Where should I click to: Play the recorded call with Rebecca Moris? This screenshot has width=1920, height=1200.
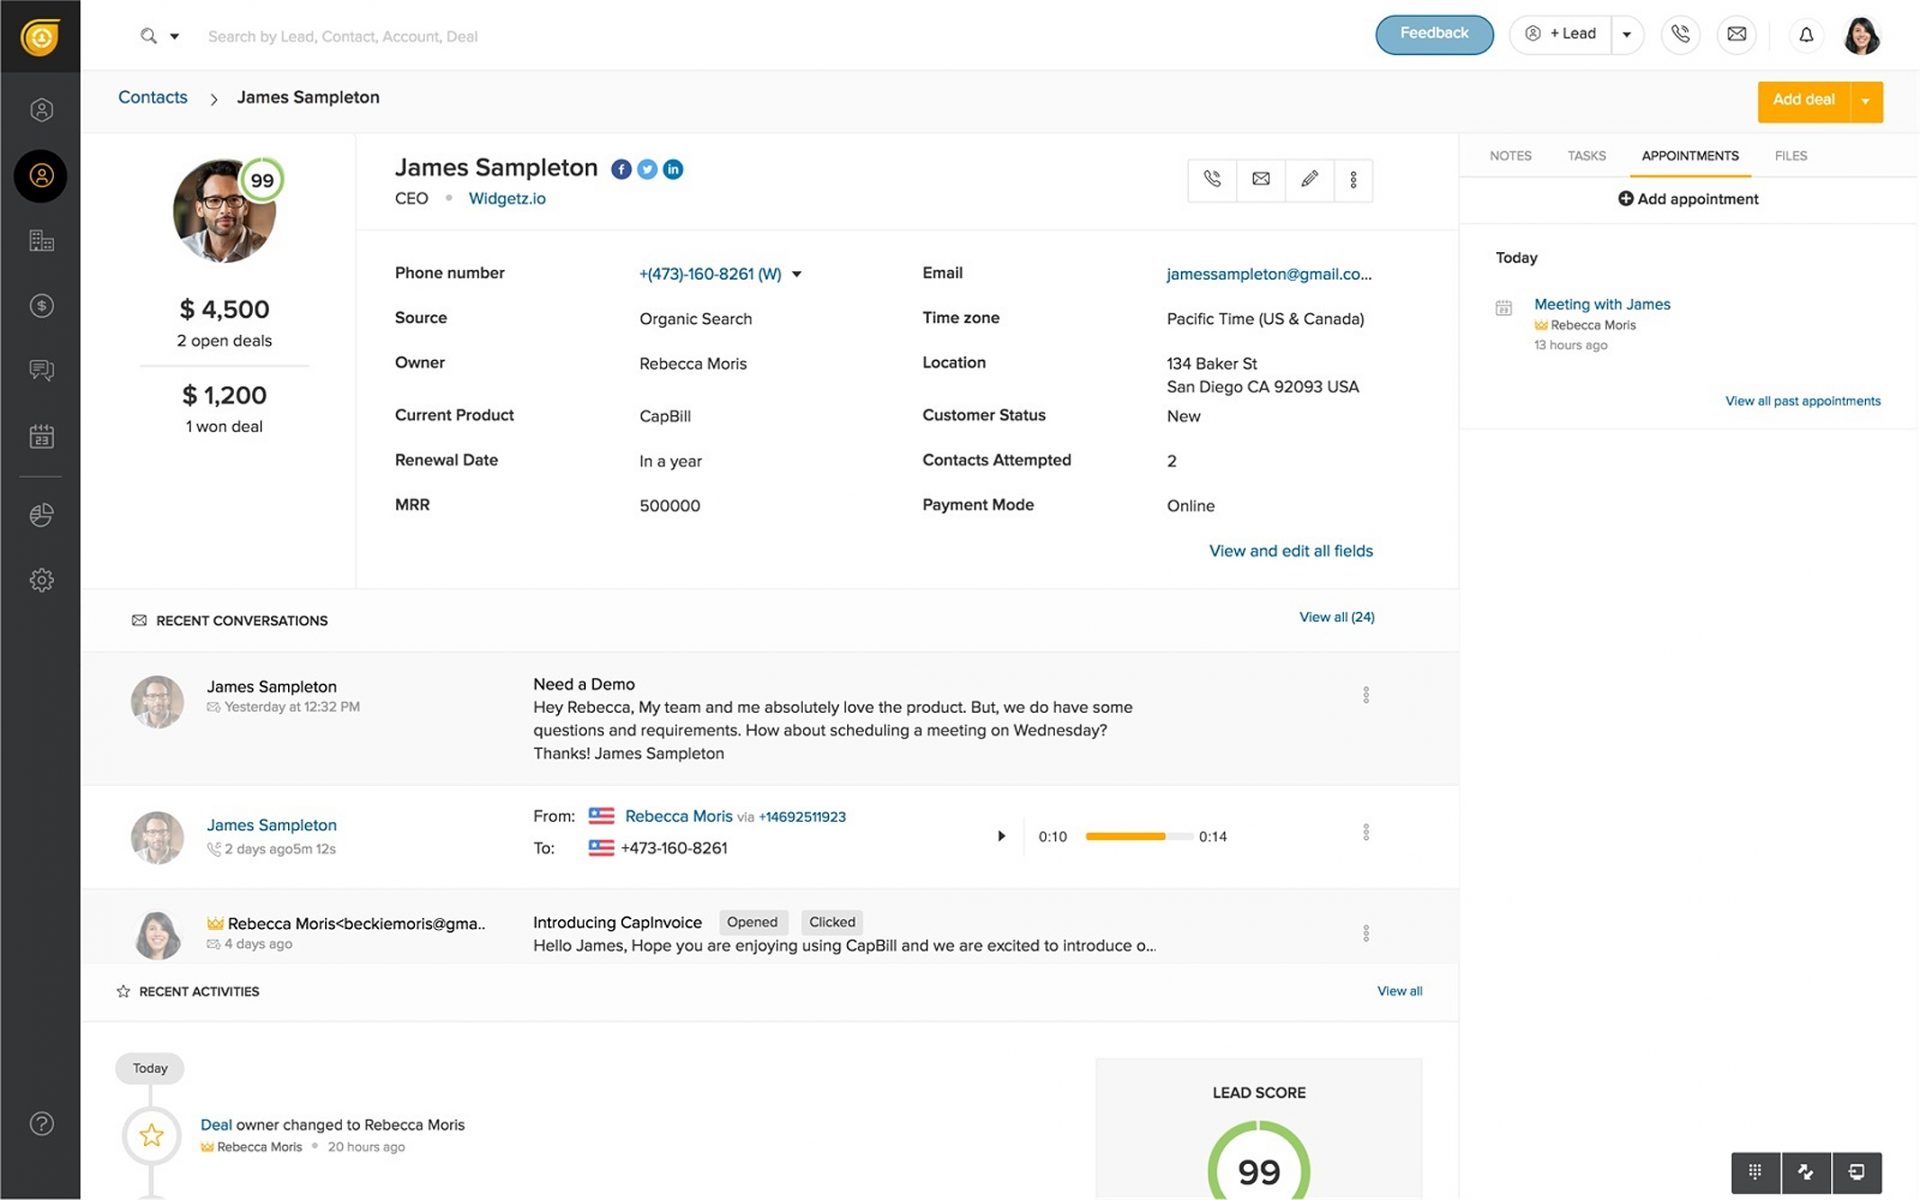point(1002,836)
